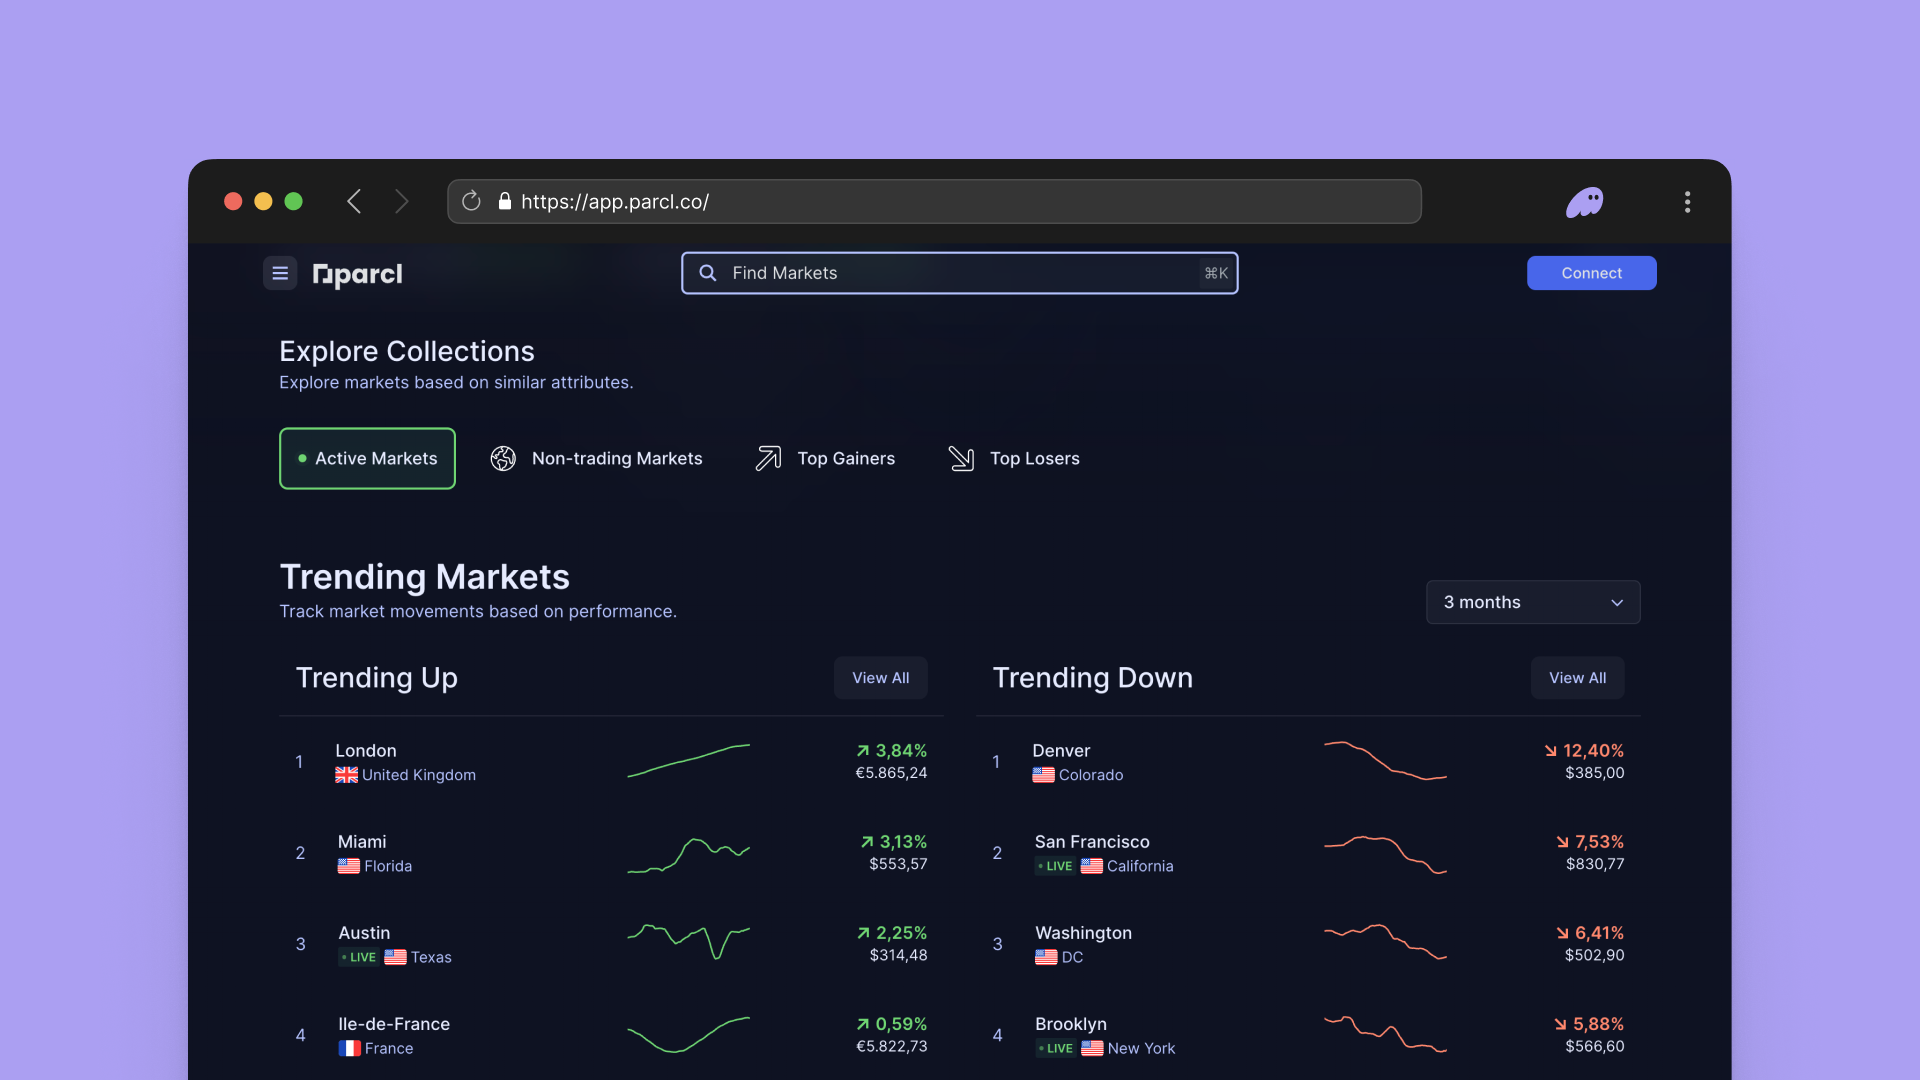1920x1080 pixels.
Task: Click the browser back arrow
Action: click(x=354, y=202)
